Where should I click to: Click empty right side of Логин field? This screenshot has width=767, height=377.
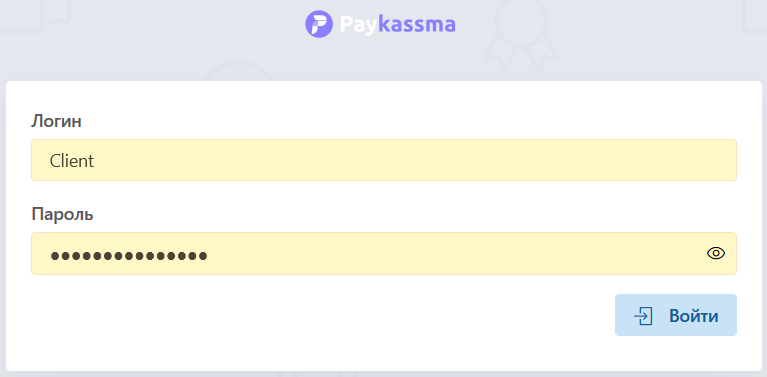click(x=587, y=160)
